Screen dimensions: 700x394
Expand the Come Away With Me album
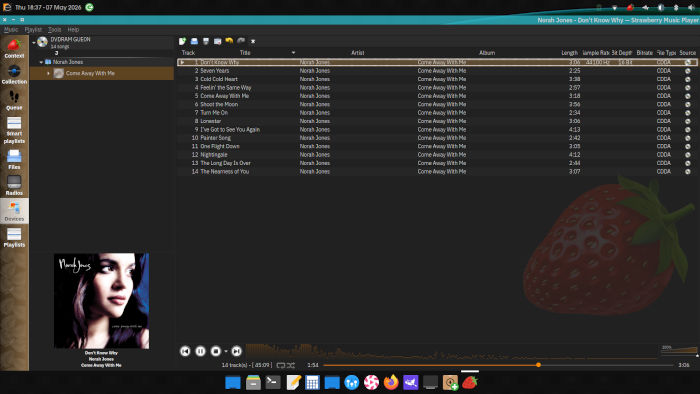click(48, 73)
